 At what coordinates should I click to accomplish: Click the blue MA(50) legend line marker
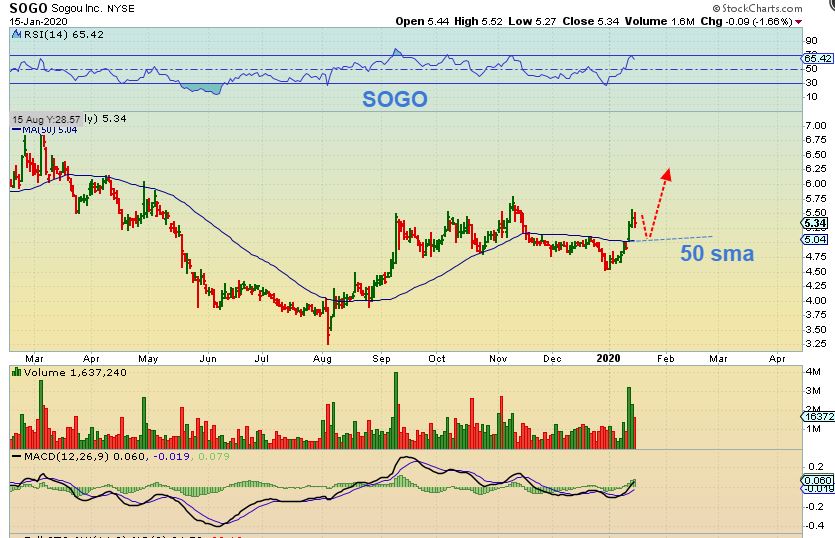pyautogui.click(x=17, y=129)
